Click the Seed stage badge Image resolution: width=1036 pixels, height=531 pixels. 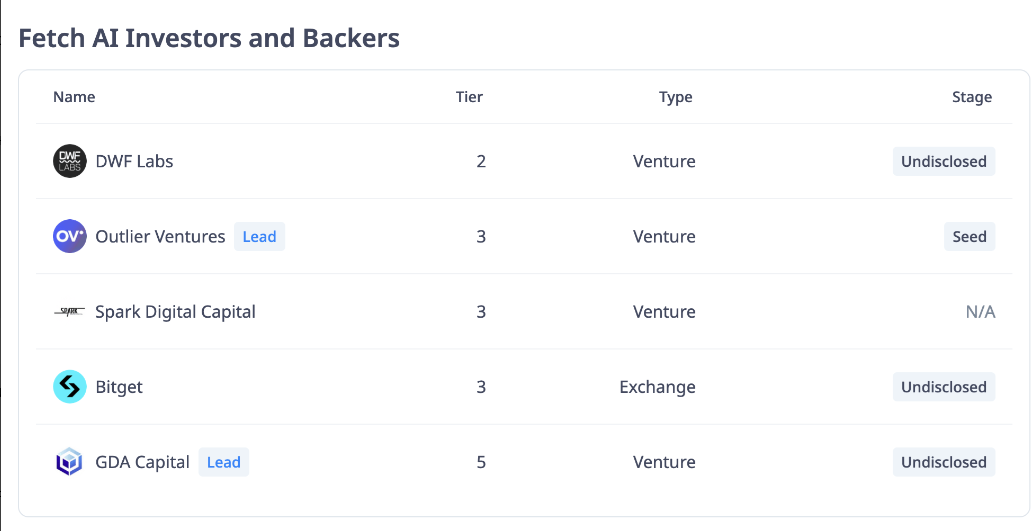pyautogui.click(x=969, y=236)
